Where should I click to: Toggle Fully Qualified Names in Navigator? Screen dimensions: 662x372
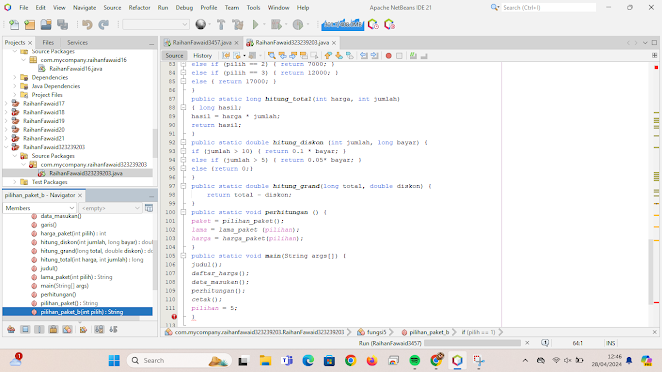(x=83, y=329)
